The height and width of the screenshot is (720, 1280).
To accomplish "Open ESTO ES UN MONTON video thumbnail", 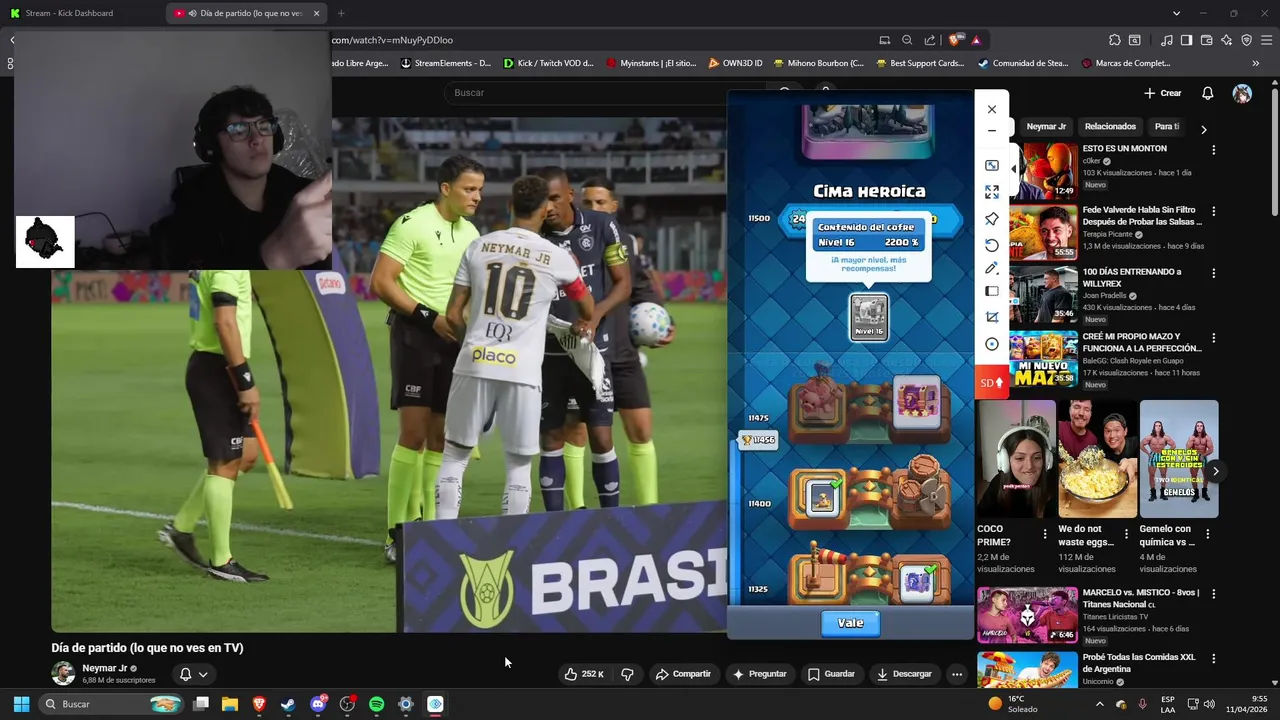I will [1043, 169].
